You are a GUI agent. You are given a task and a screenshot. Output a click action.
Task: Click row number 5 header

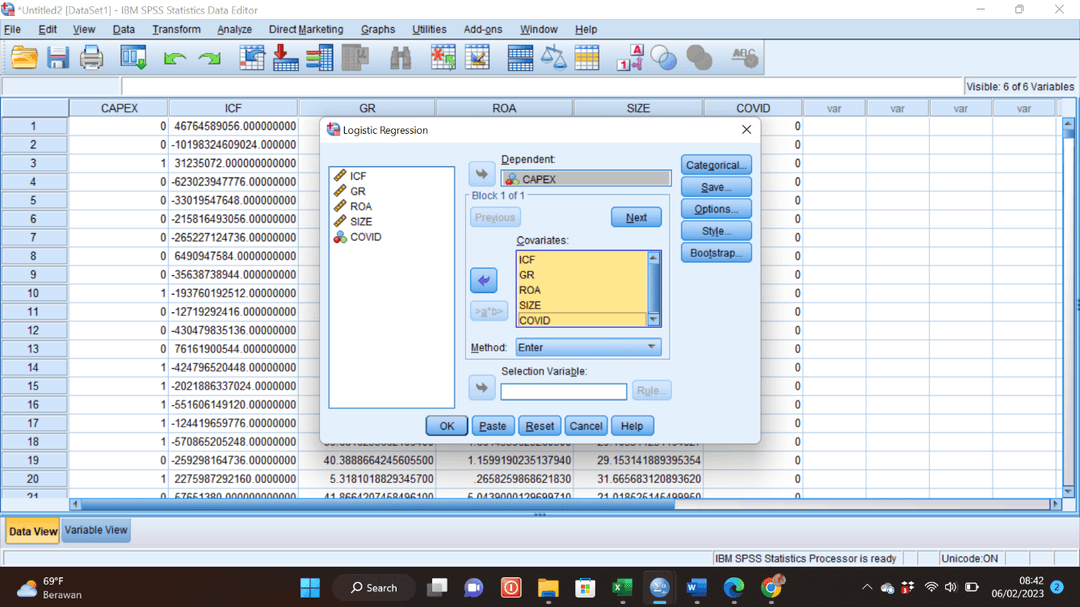(33, 200)
